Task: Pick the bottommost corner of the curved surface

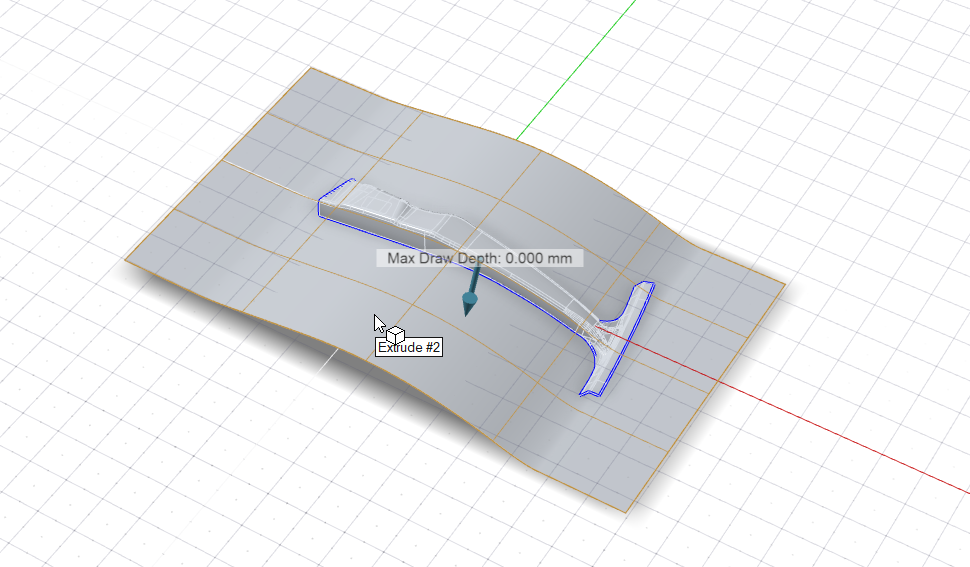Action: [627, 512]
